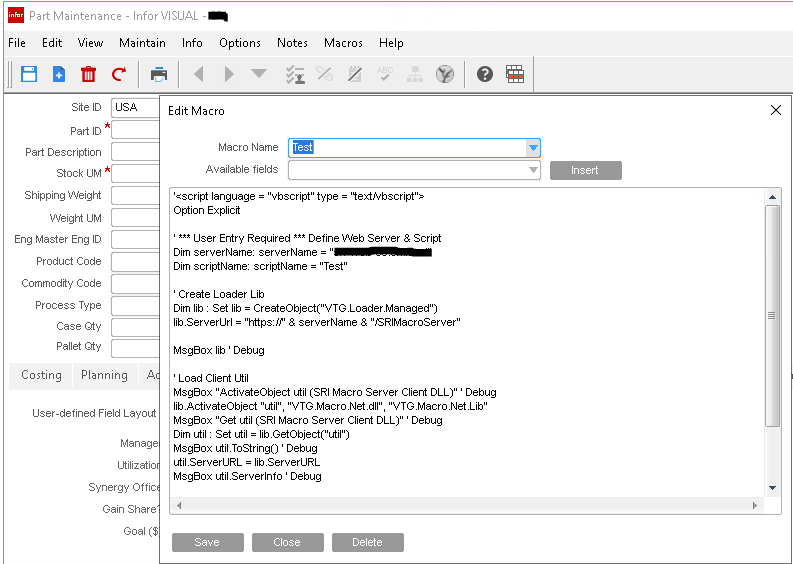Click the Case Qty input field
This screenshot has height=564, width=793.
pos(136,327)
